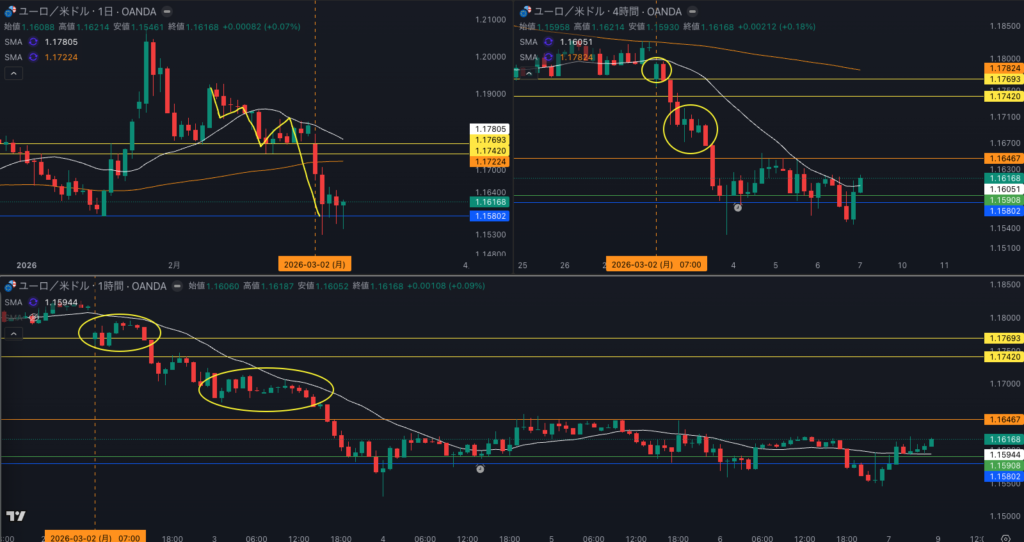Click the EUR/USD symbol icon on daily chart

tap(9, 11)
